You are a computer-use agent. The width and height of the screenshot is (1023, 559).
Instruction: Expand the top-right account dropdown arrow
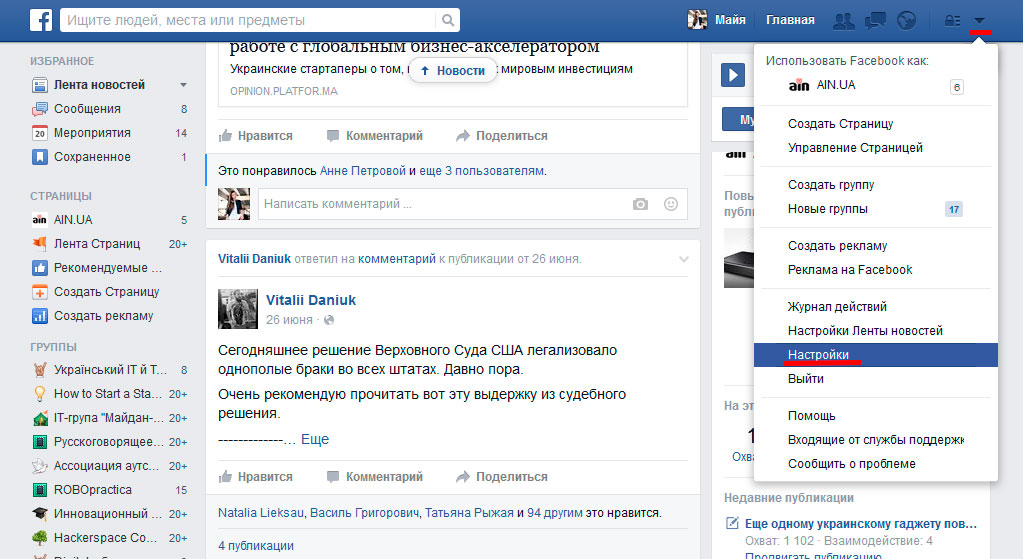(x=980, y=20)
